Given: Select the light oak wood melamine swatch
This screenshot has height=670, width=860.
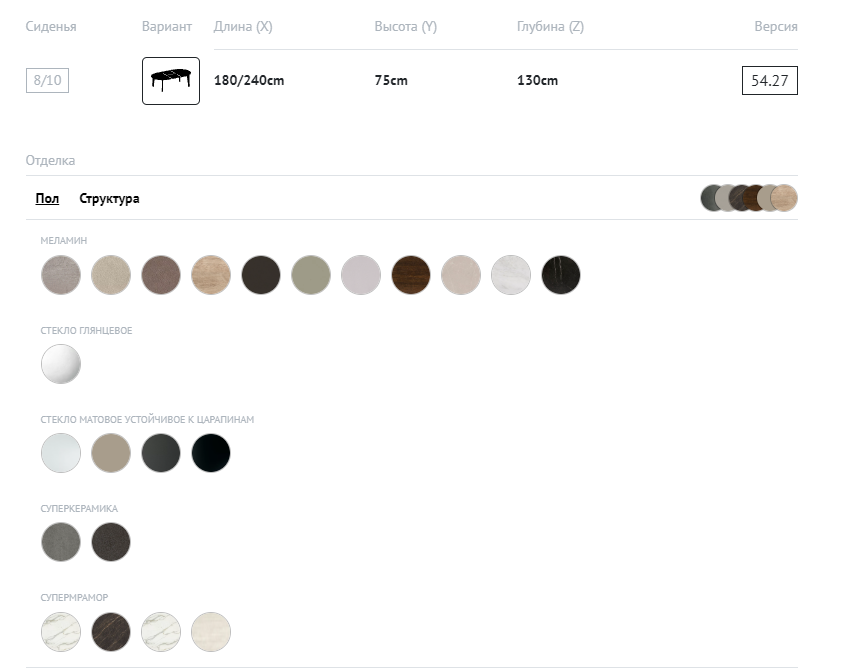Looking at the screenshot, I should [211, 274].
